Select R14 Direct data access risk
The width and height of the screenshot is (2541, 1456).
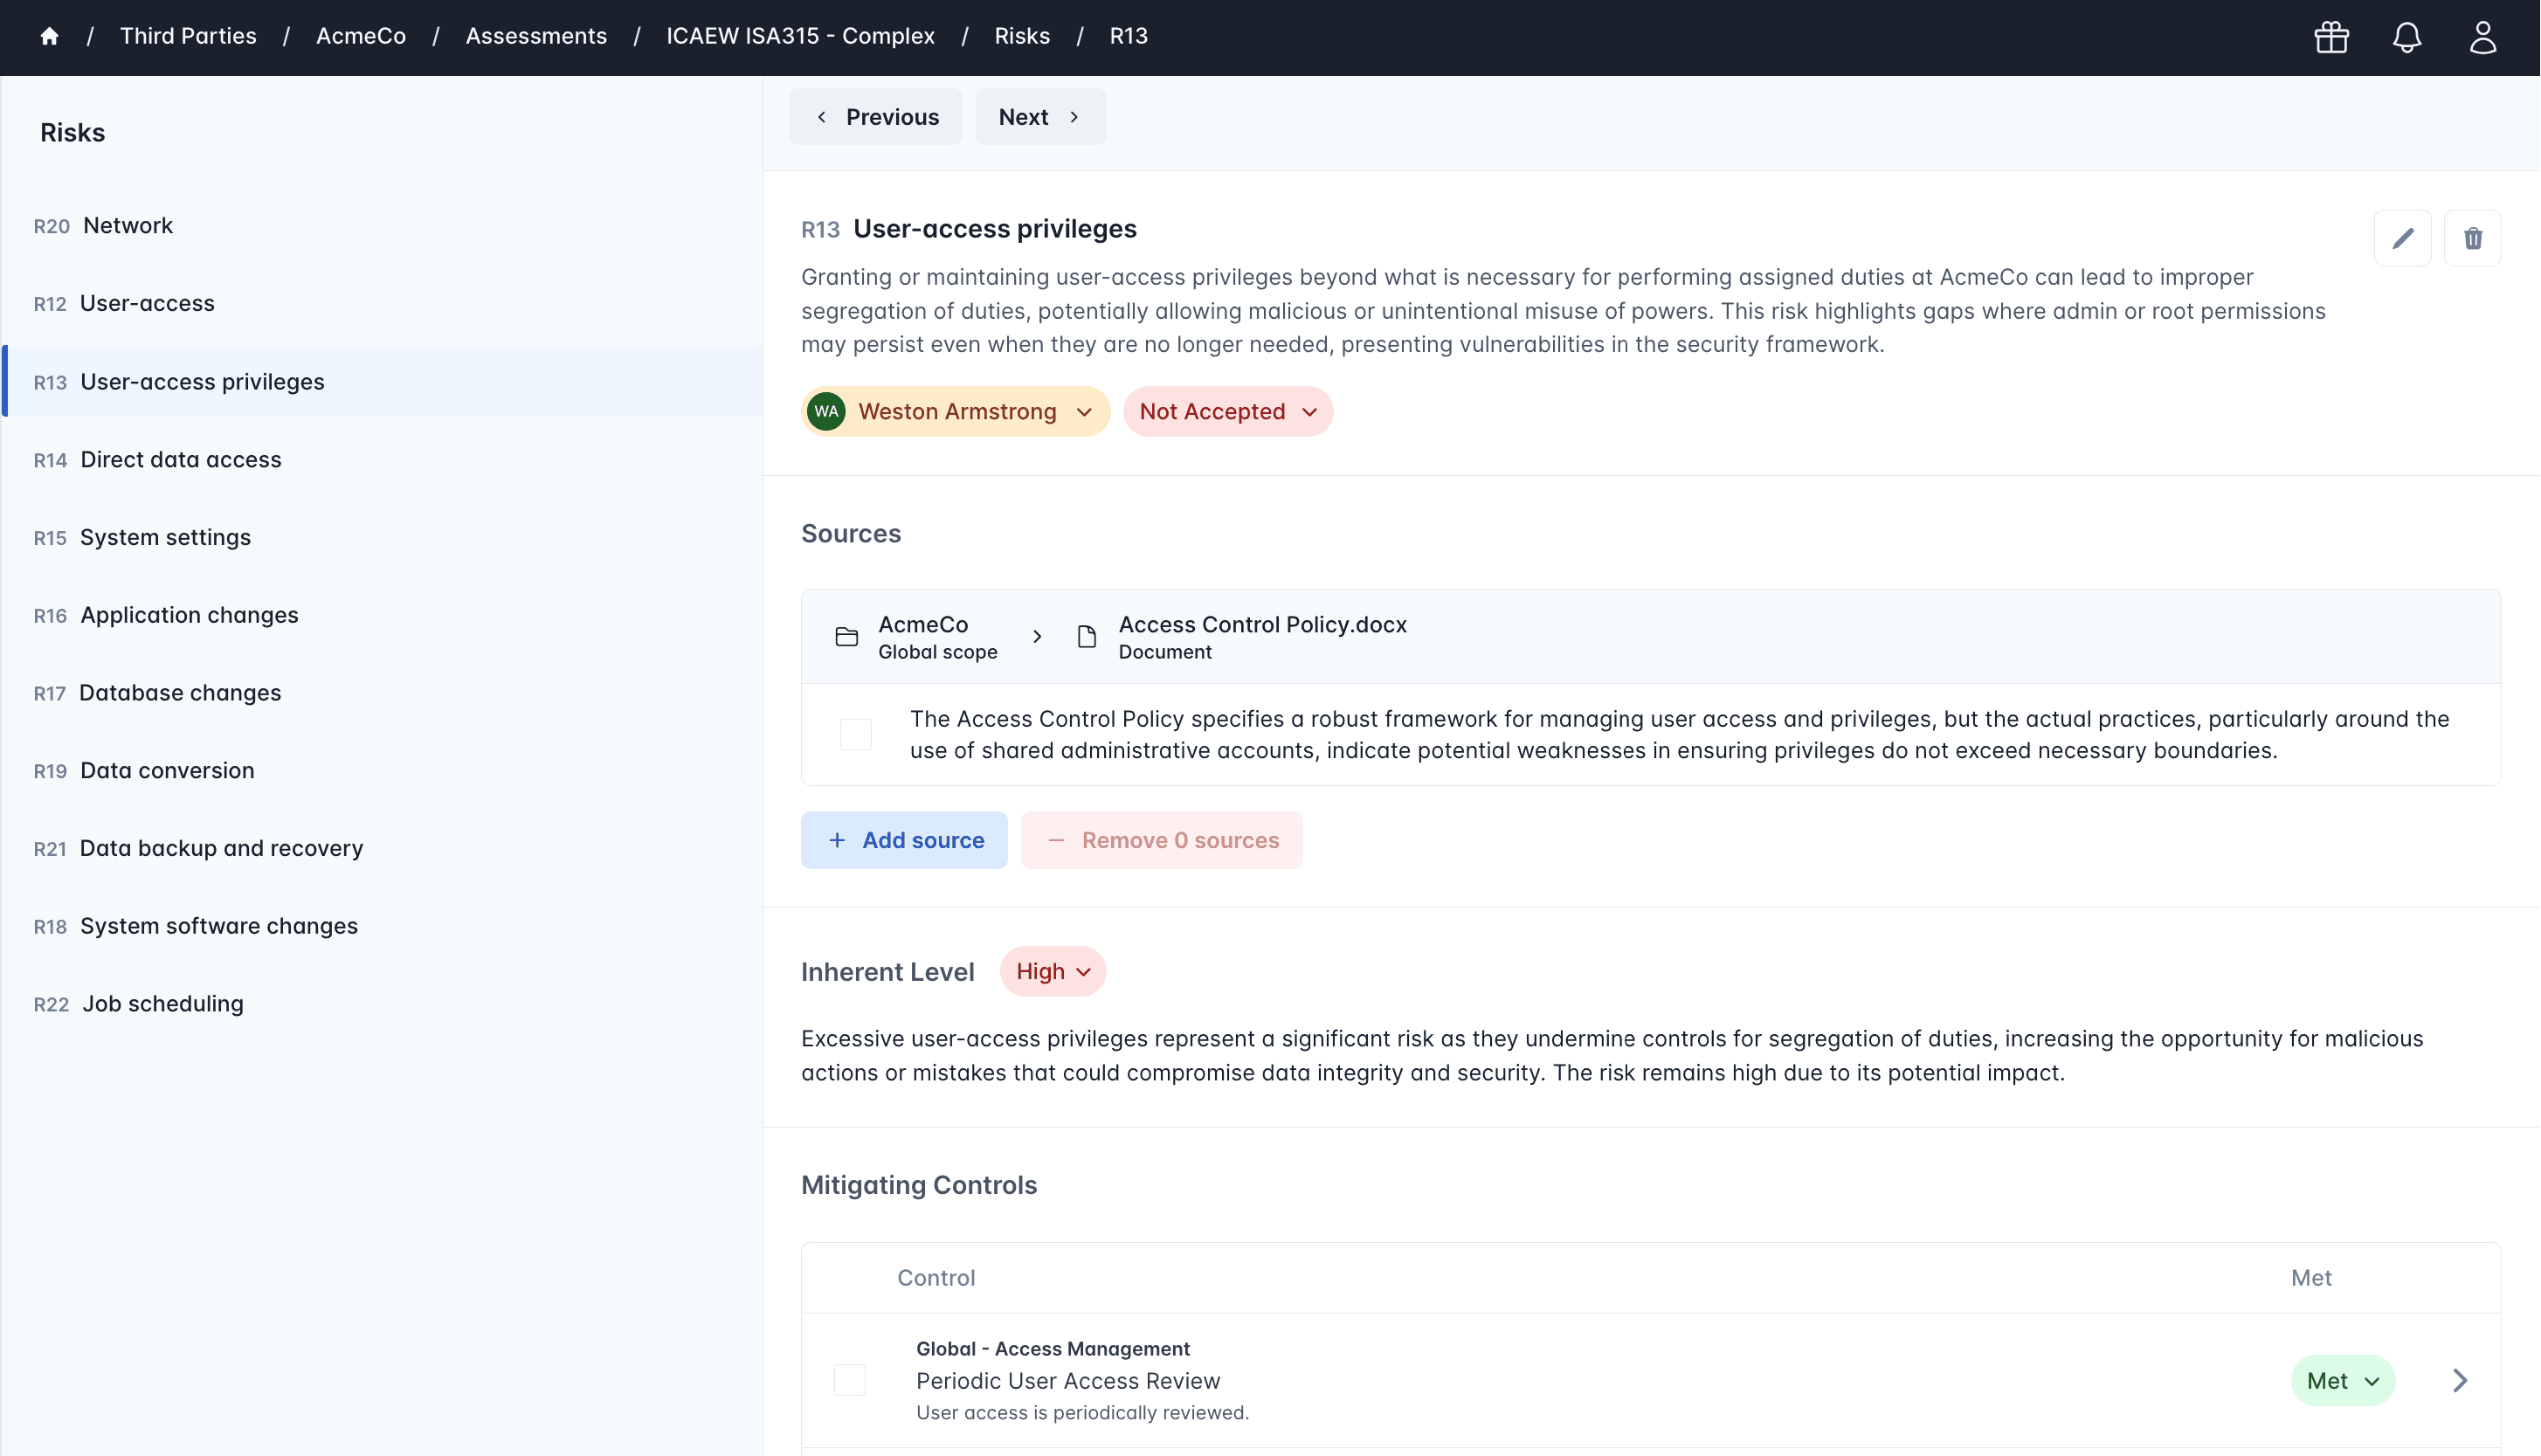pyautogui.click(x=180, y=460)
